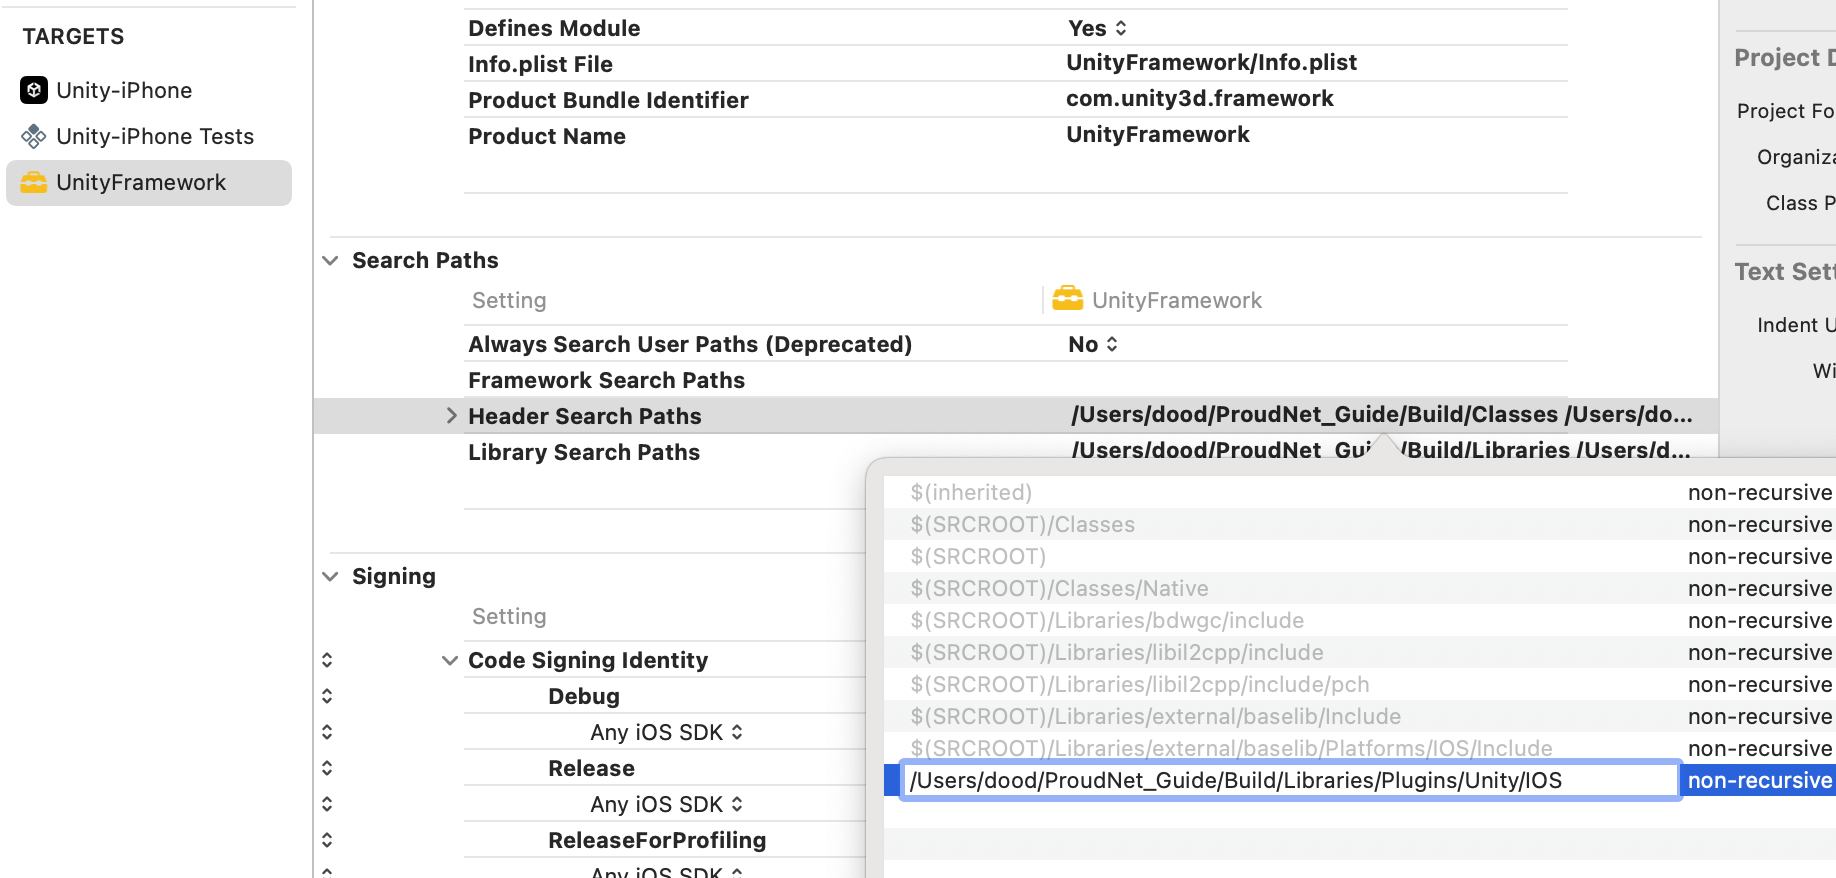
Task: Click the Library Search Paths setting
Action: point(584,452)
